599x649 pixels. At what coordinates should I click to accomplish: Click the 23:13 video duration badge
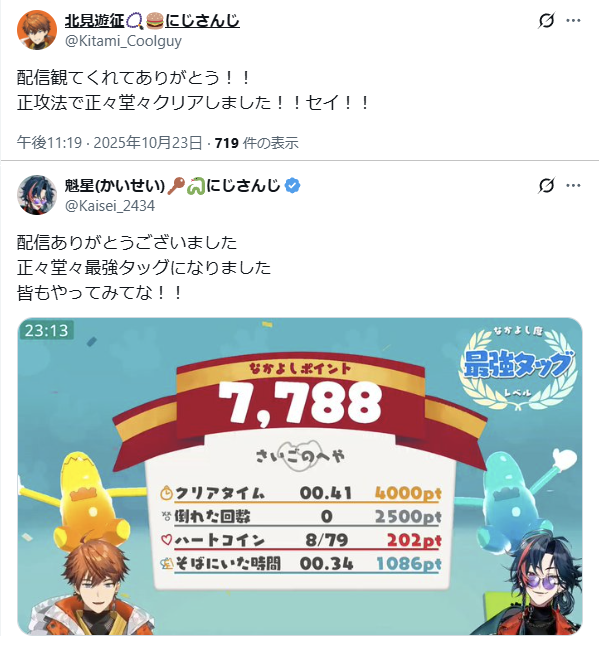46,330
